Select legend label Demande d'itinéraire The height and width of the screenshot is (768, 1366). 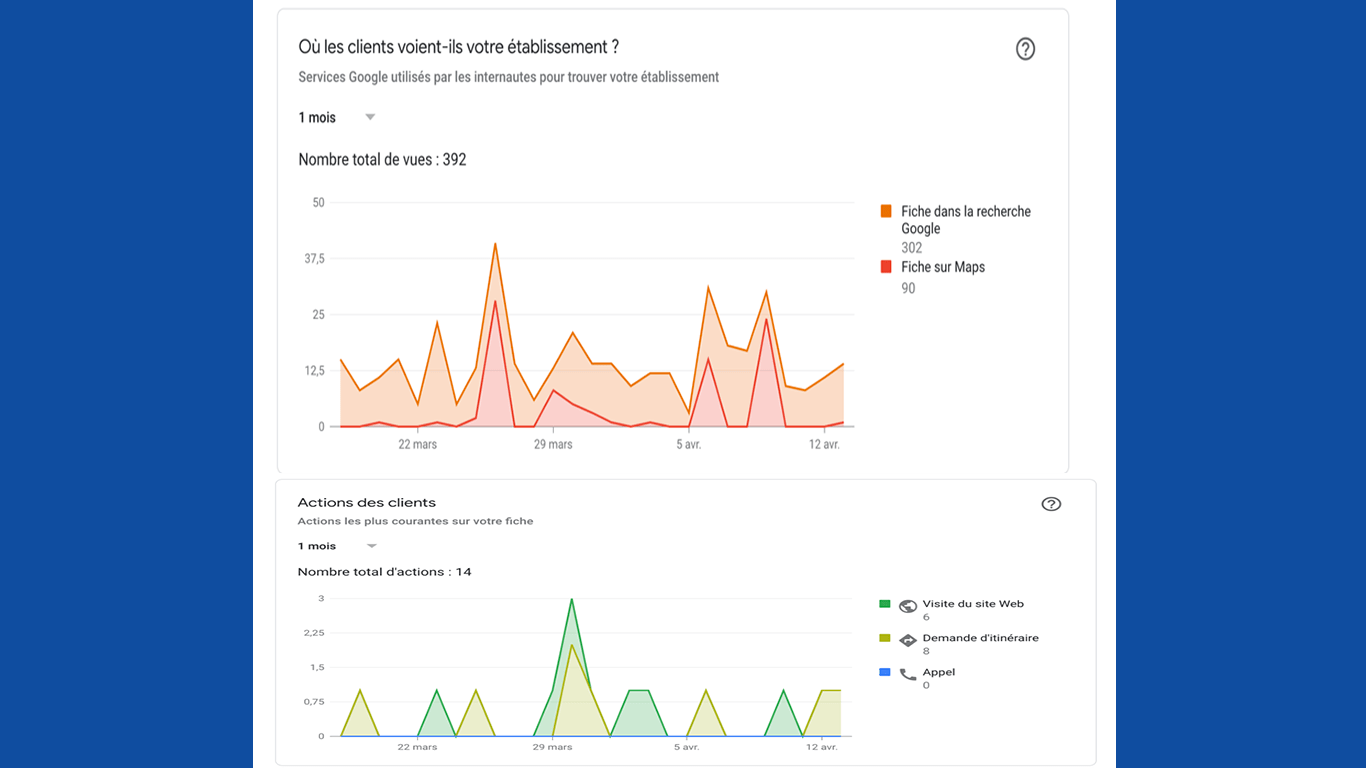[981, 638]
